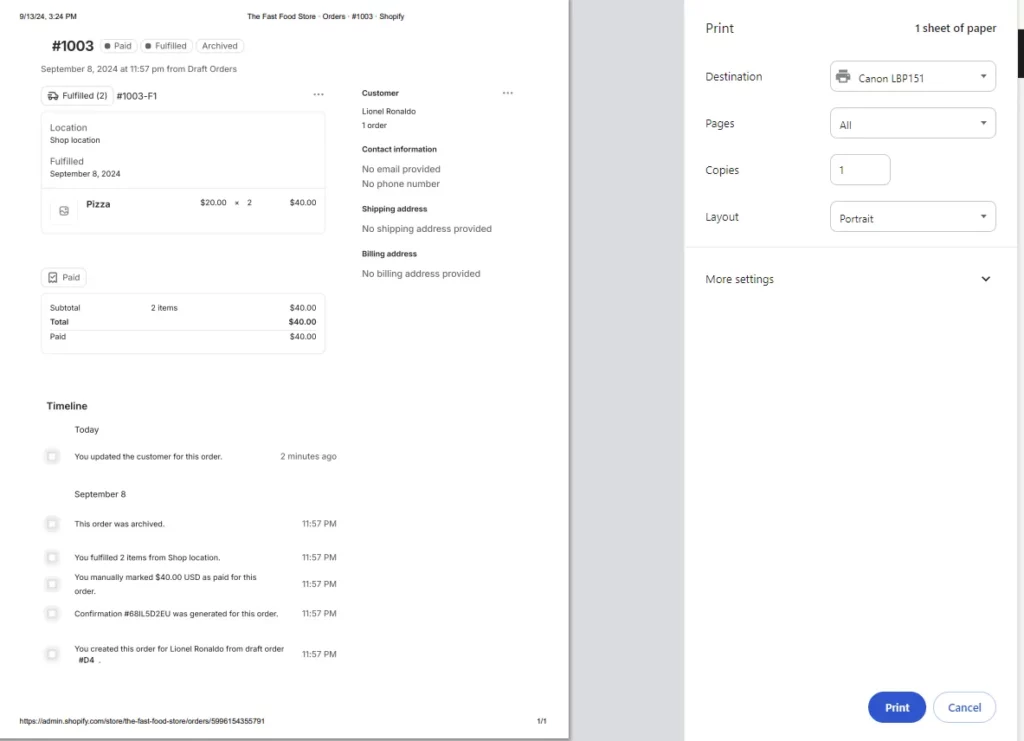Click the Pizza product name

98,204
